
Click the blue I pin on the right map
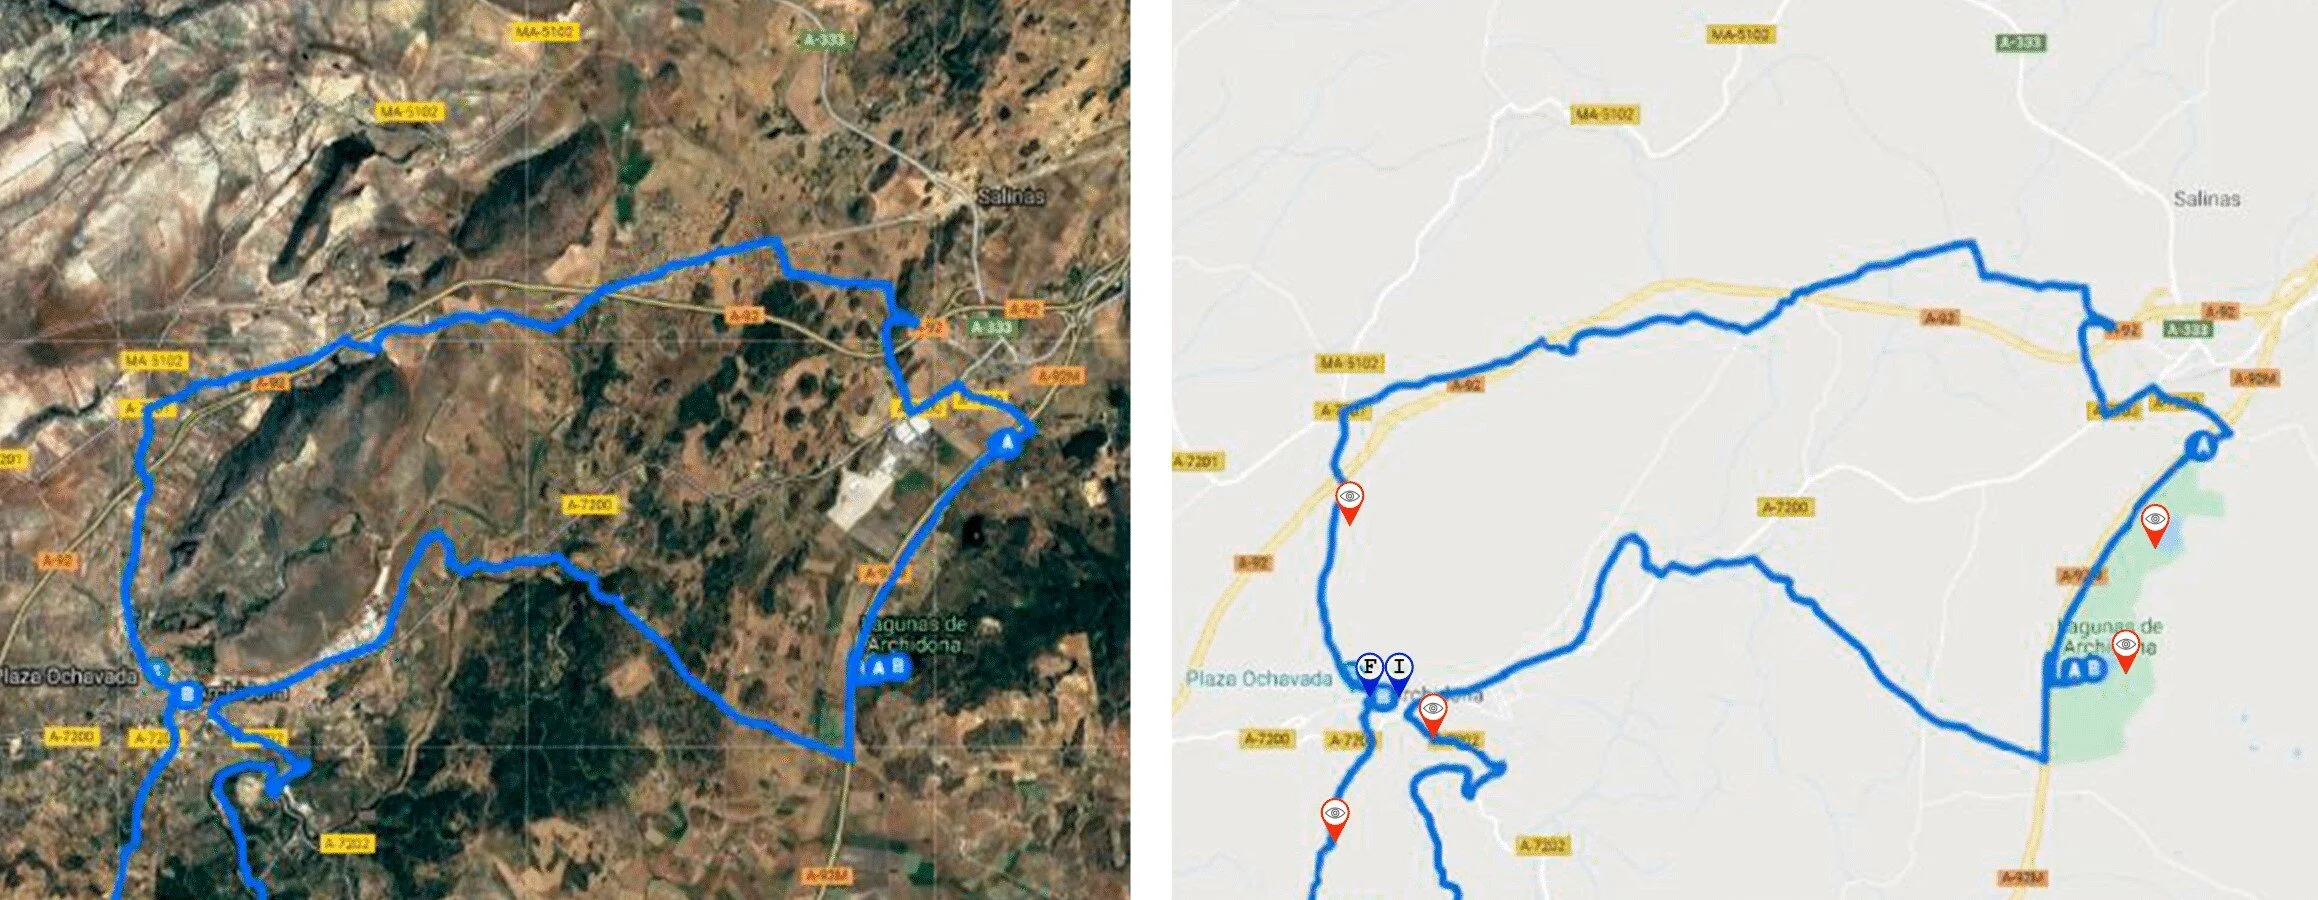(x=1399, y=672)
